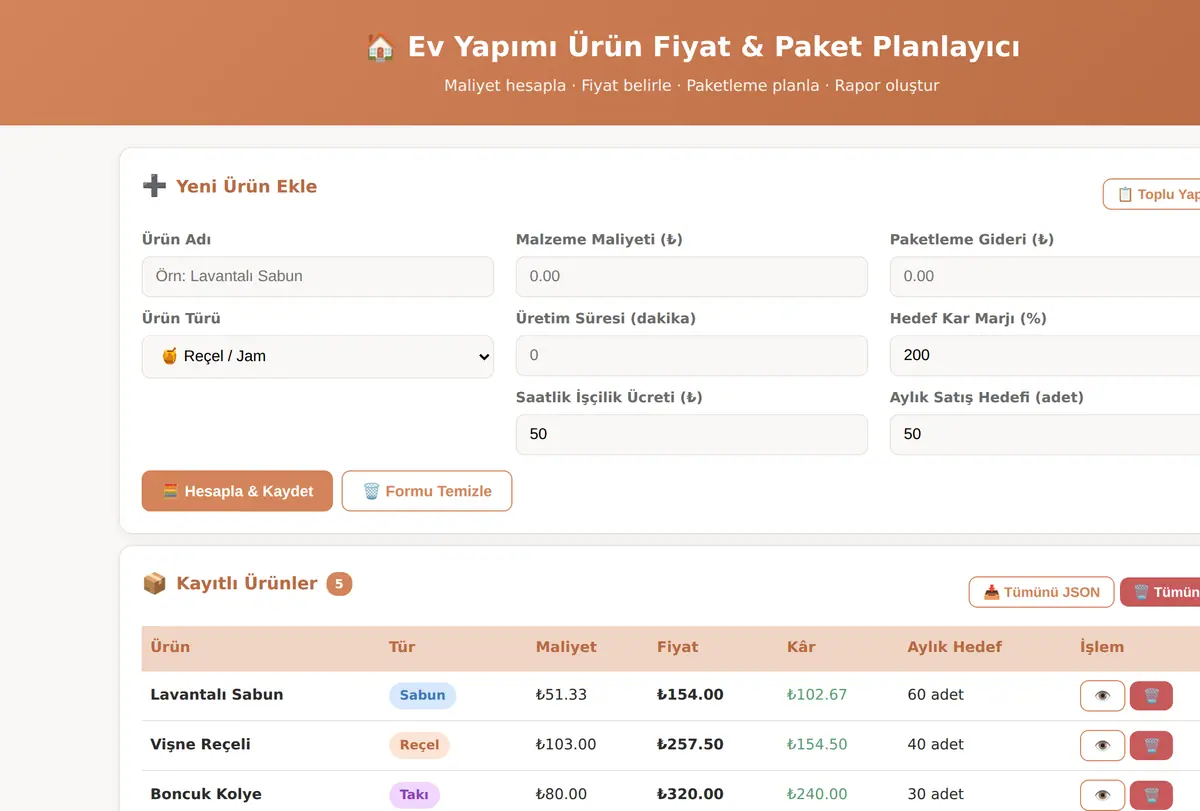Click the Fiyat column header
1200x811 pixels.
click(x=677, y=647)
